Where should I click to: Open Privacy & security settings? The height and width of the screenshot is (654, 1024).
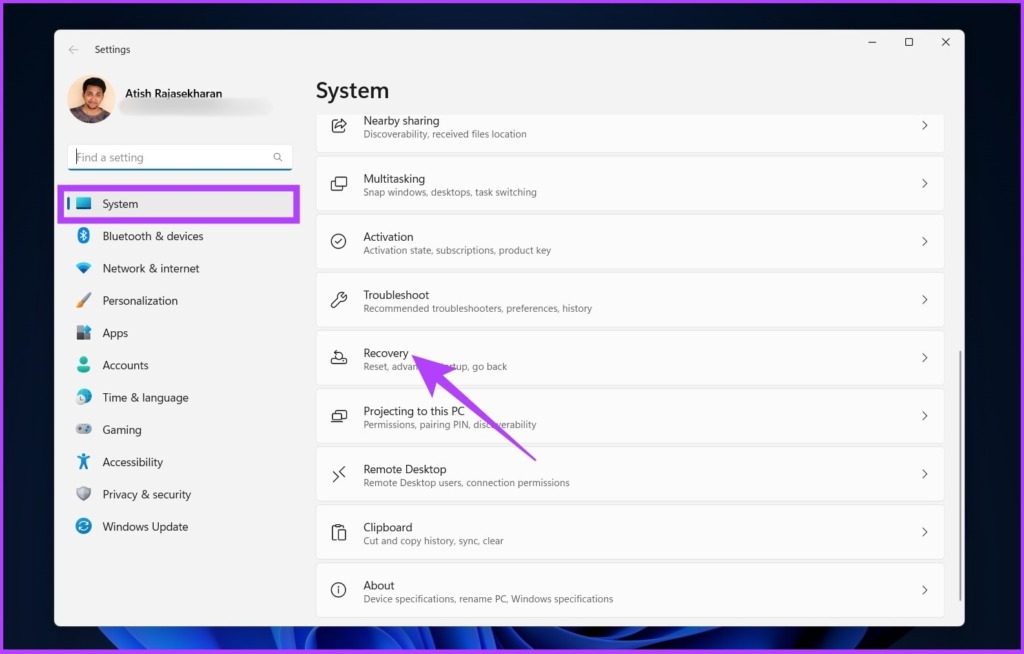point(179,495)
